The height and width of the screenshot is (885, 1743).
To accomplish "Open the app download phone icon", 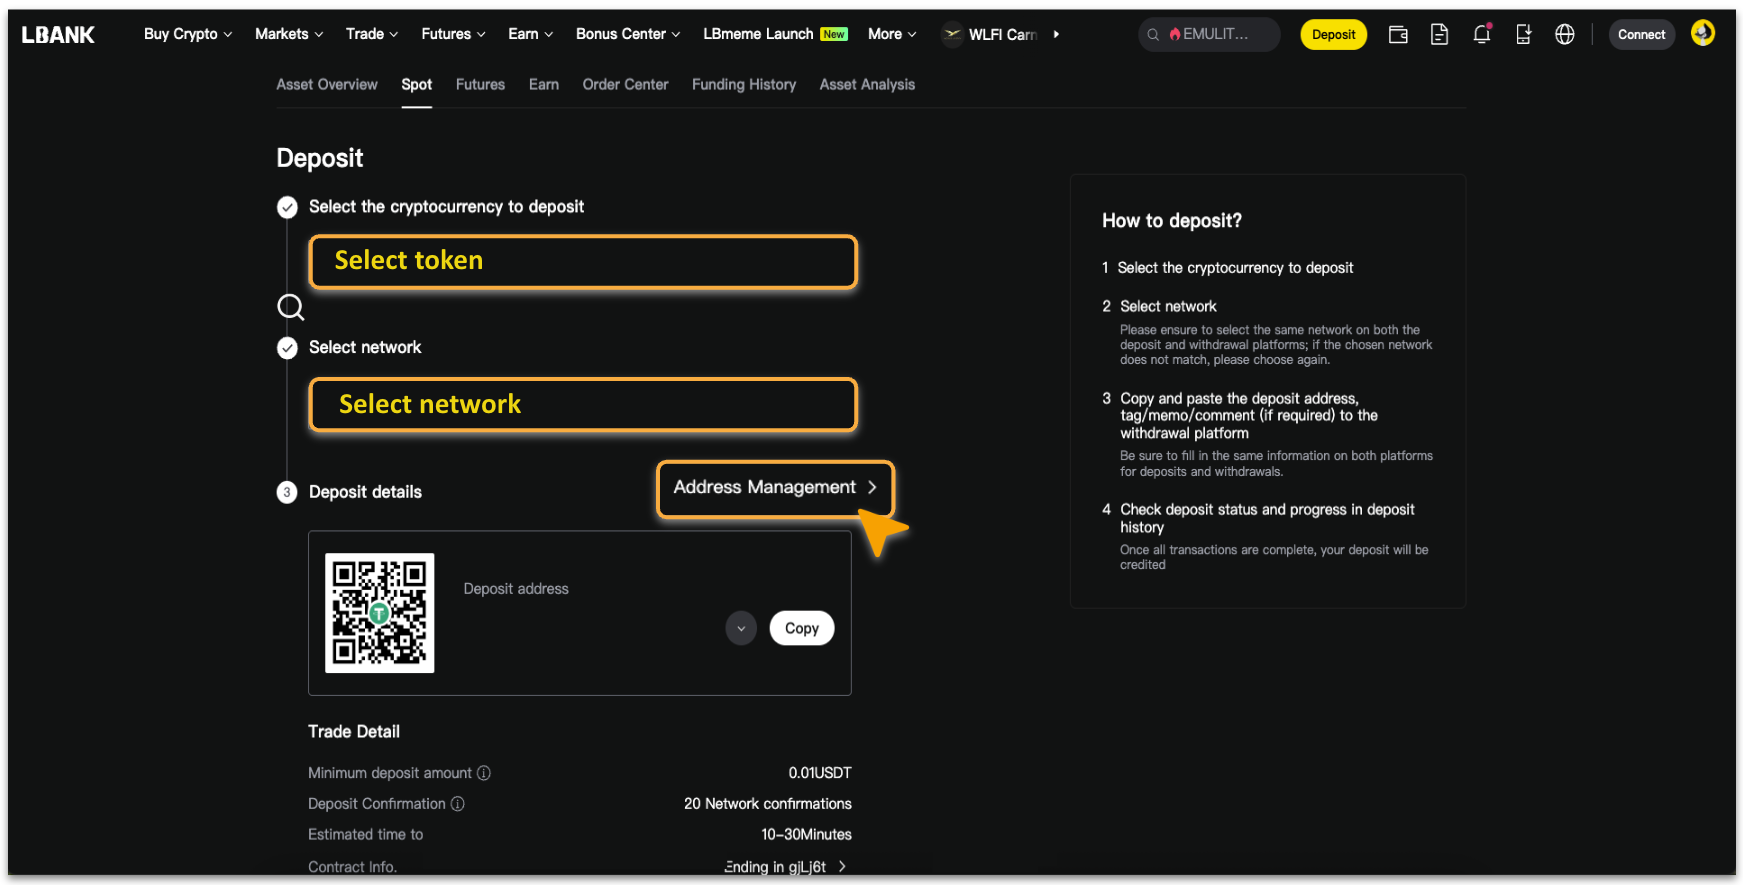I will point(1523,35).
